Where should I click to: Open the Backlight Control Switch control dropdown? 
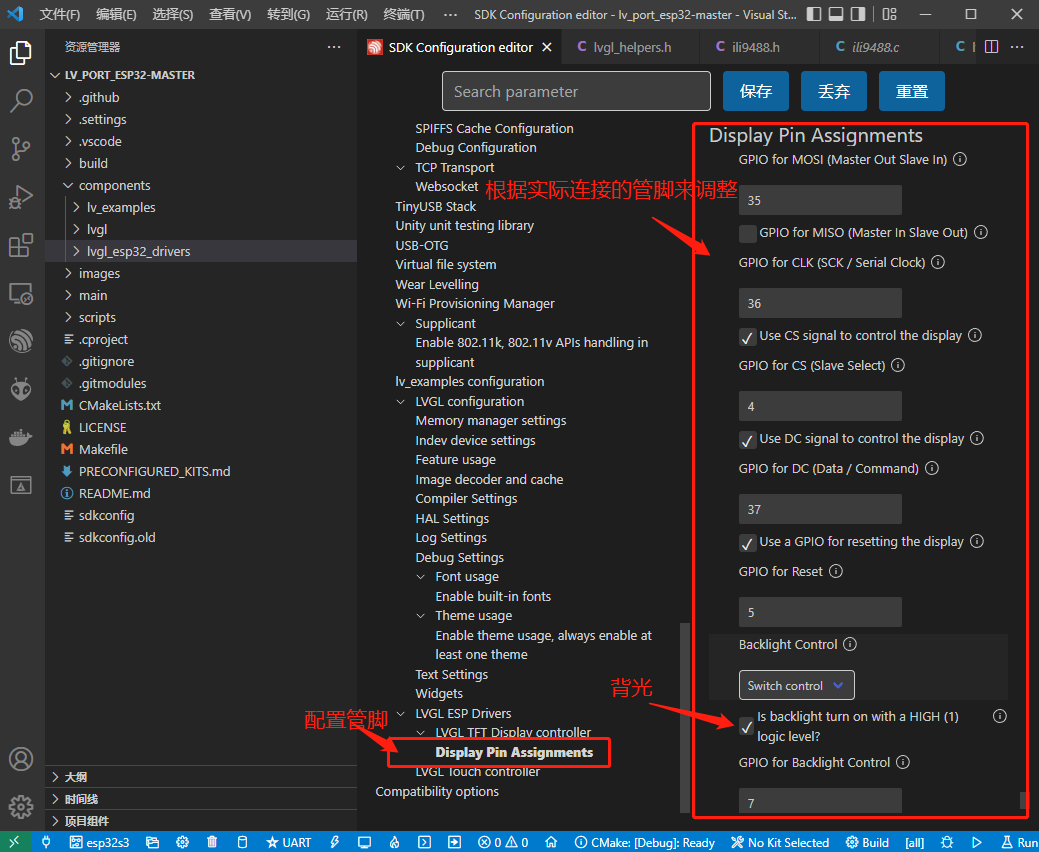coord(796,685)
